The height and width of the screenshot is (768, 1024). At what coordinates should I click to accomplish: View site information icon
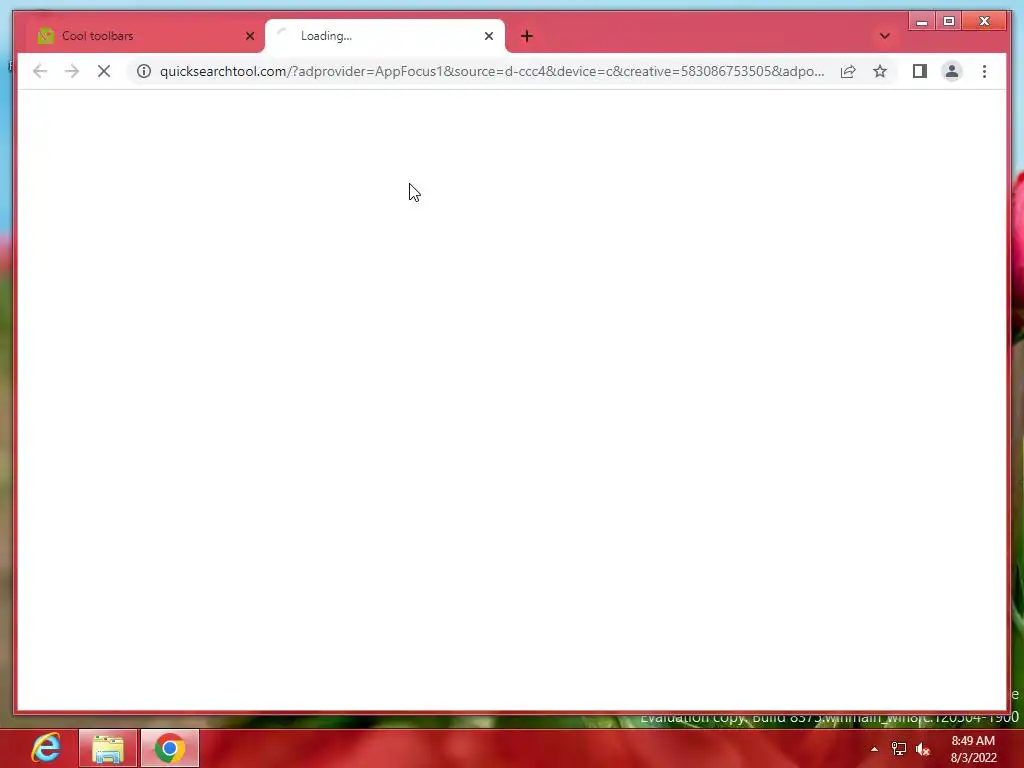[x=144, y=71]
